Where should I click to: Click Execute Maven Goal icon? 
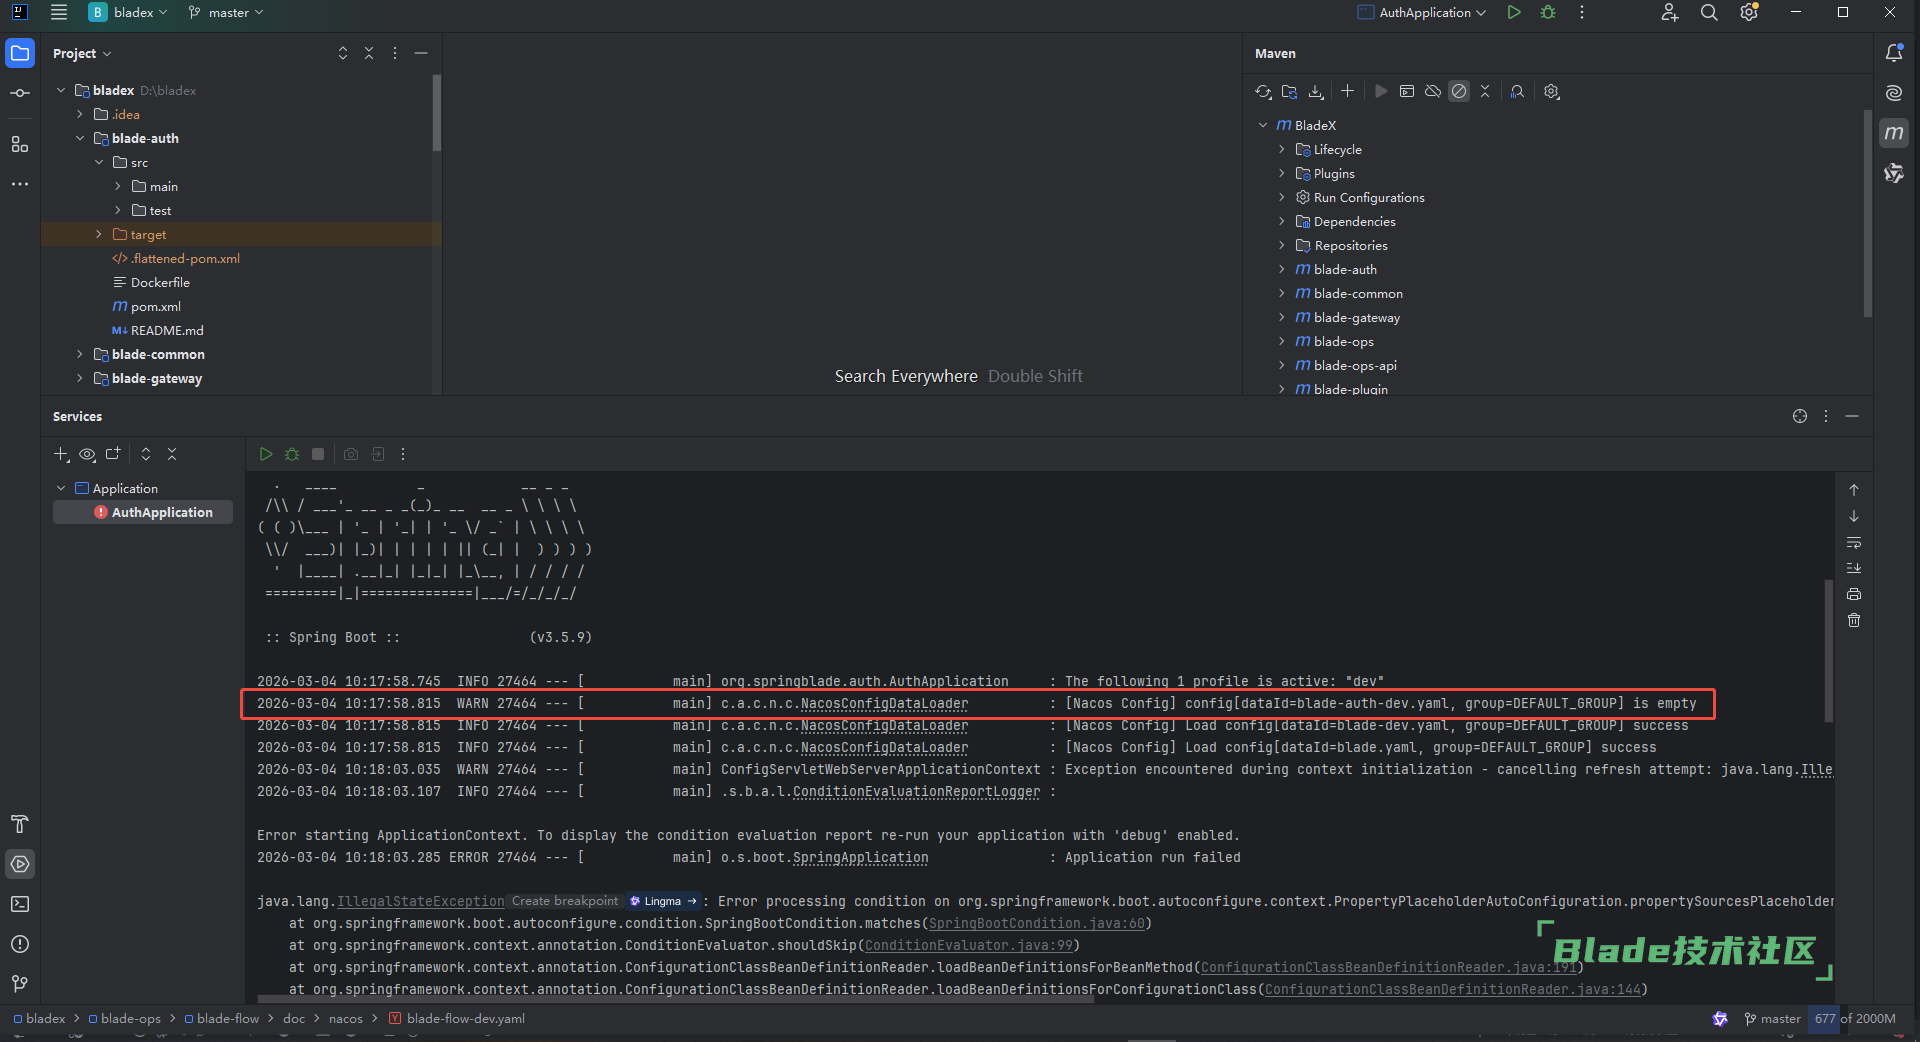[x=1407, y=92]
